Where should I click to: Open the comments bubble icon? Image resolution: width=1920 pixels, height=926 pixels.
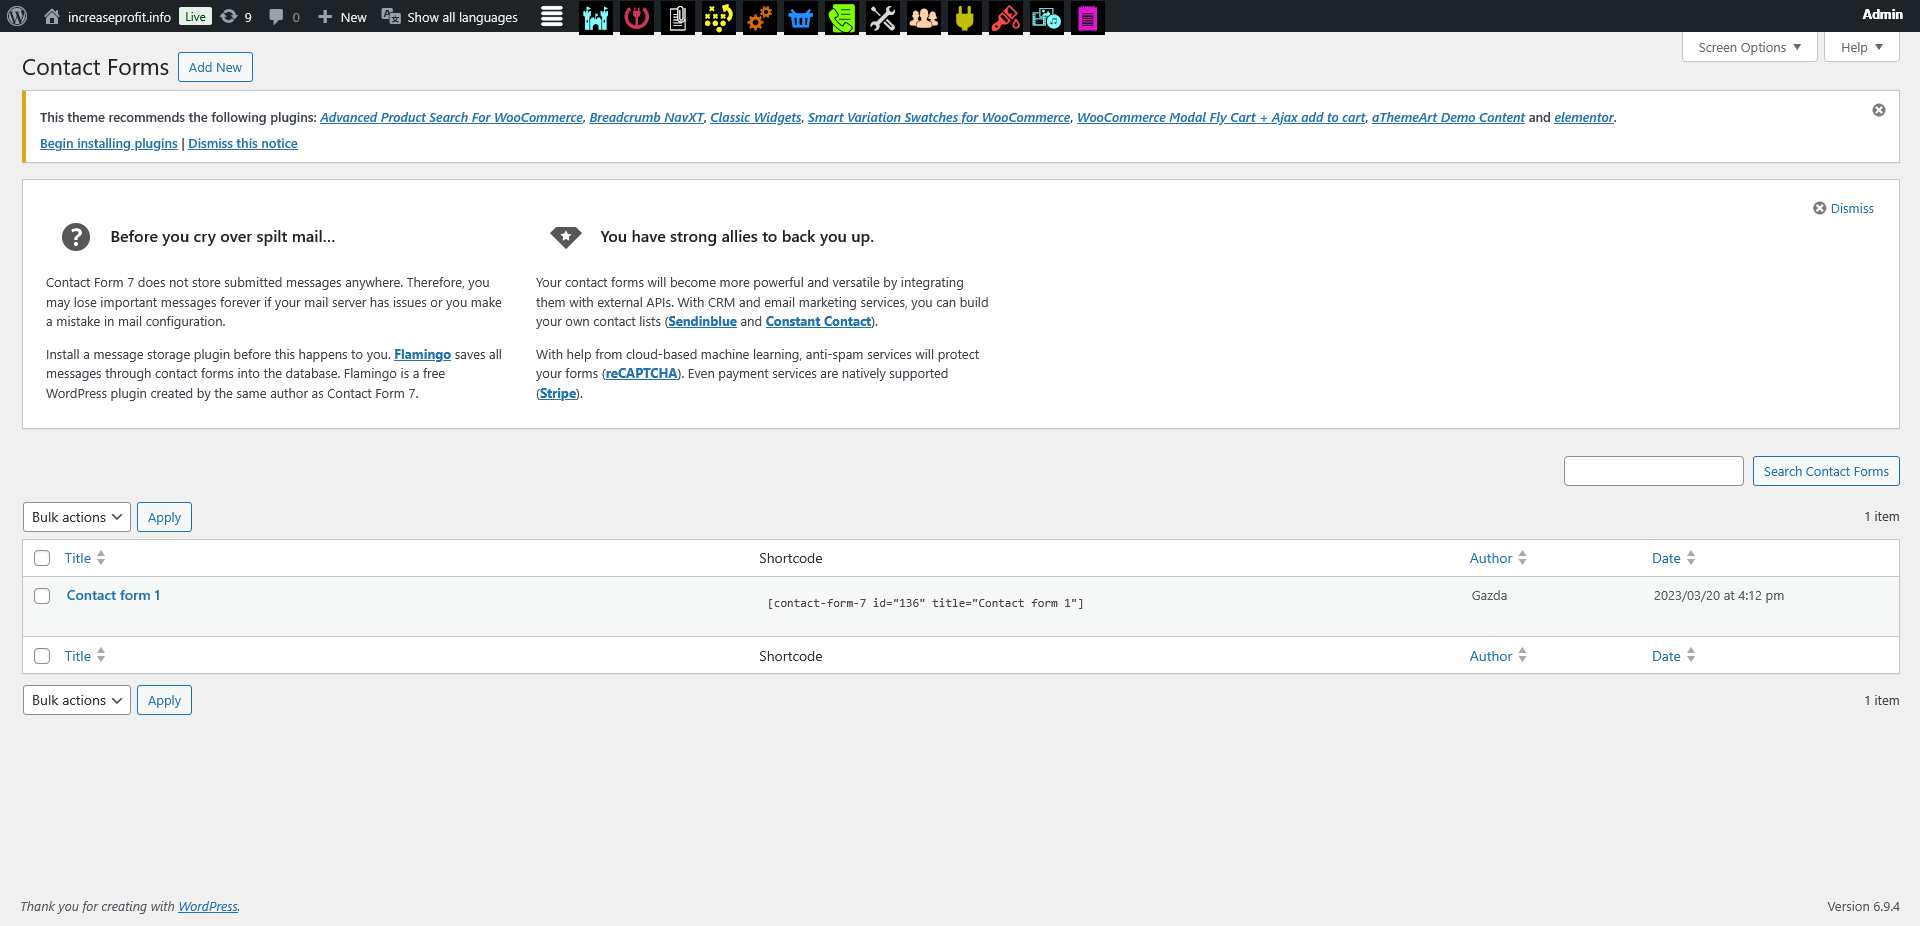(284, 17)
